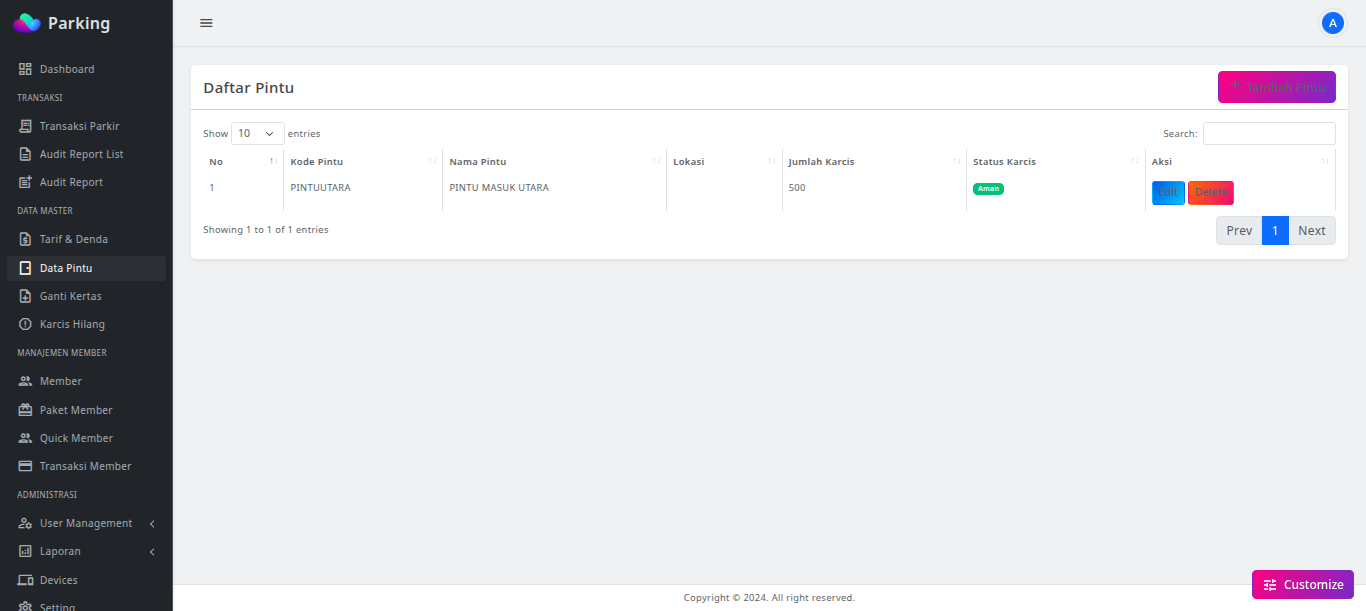Click the Parking logo icon
This screenshot has height=611, width=1366.
(x=27, y=23)
